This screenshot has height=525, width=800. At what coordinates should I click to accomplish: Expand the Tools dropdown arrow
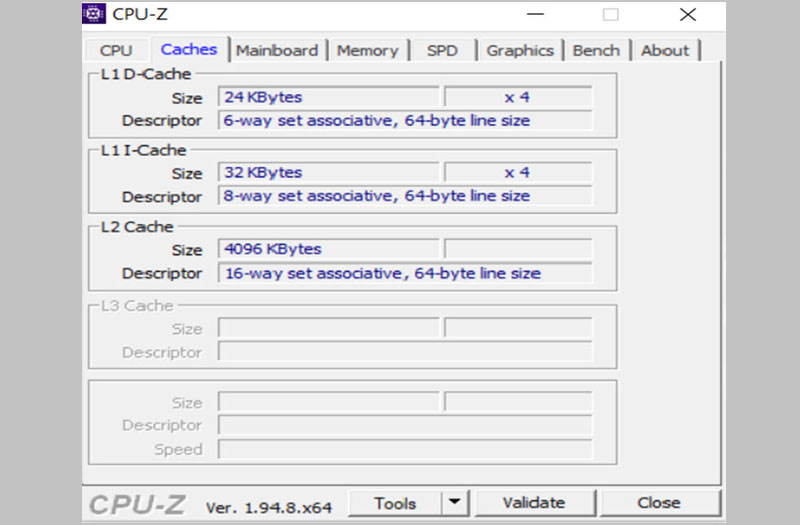(455, 504)
